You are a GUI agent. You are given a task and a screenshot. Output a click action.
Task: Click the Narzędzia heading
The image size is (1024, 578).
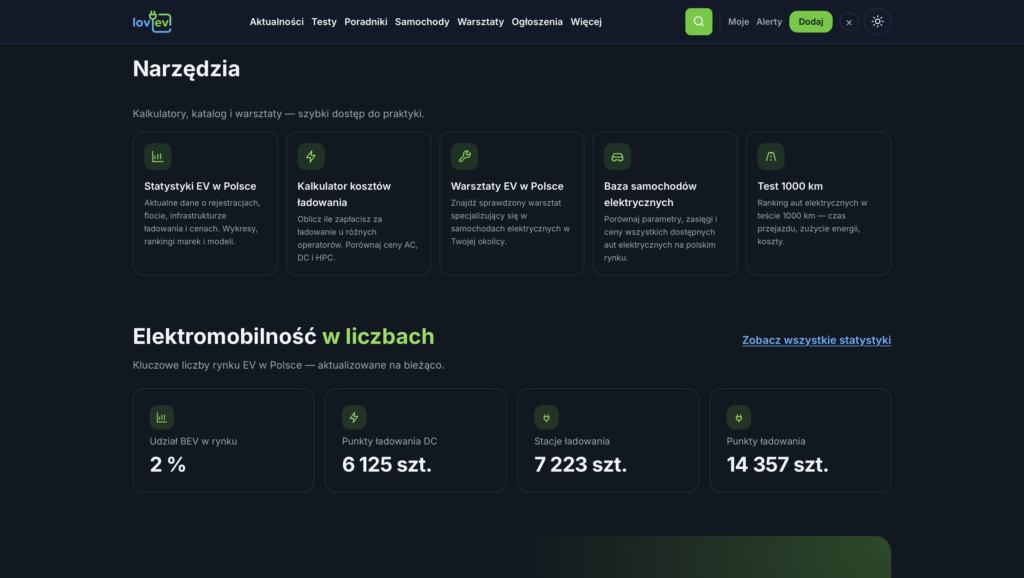tap(186, 69)
